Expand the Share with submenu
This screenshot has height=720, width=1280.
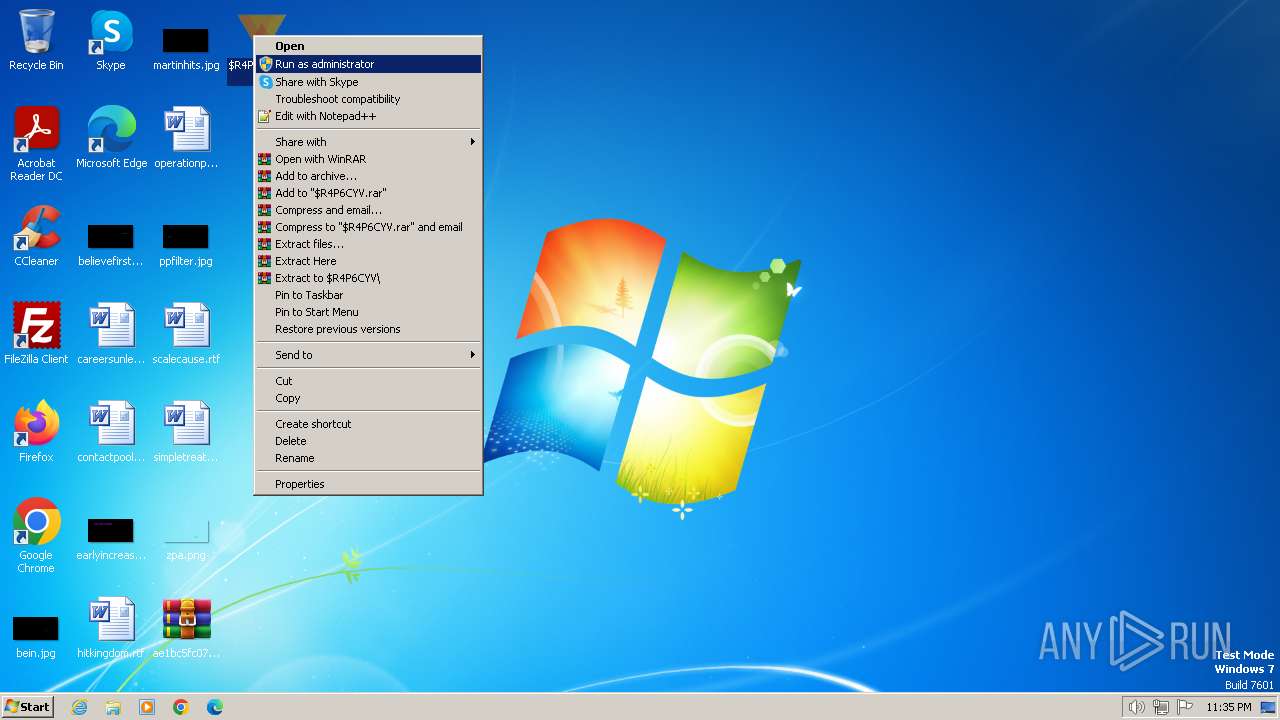[368, 142]
